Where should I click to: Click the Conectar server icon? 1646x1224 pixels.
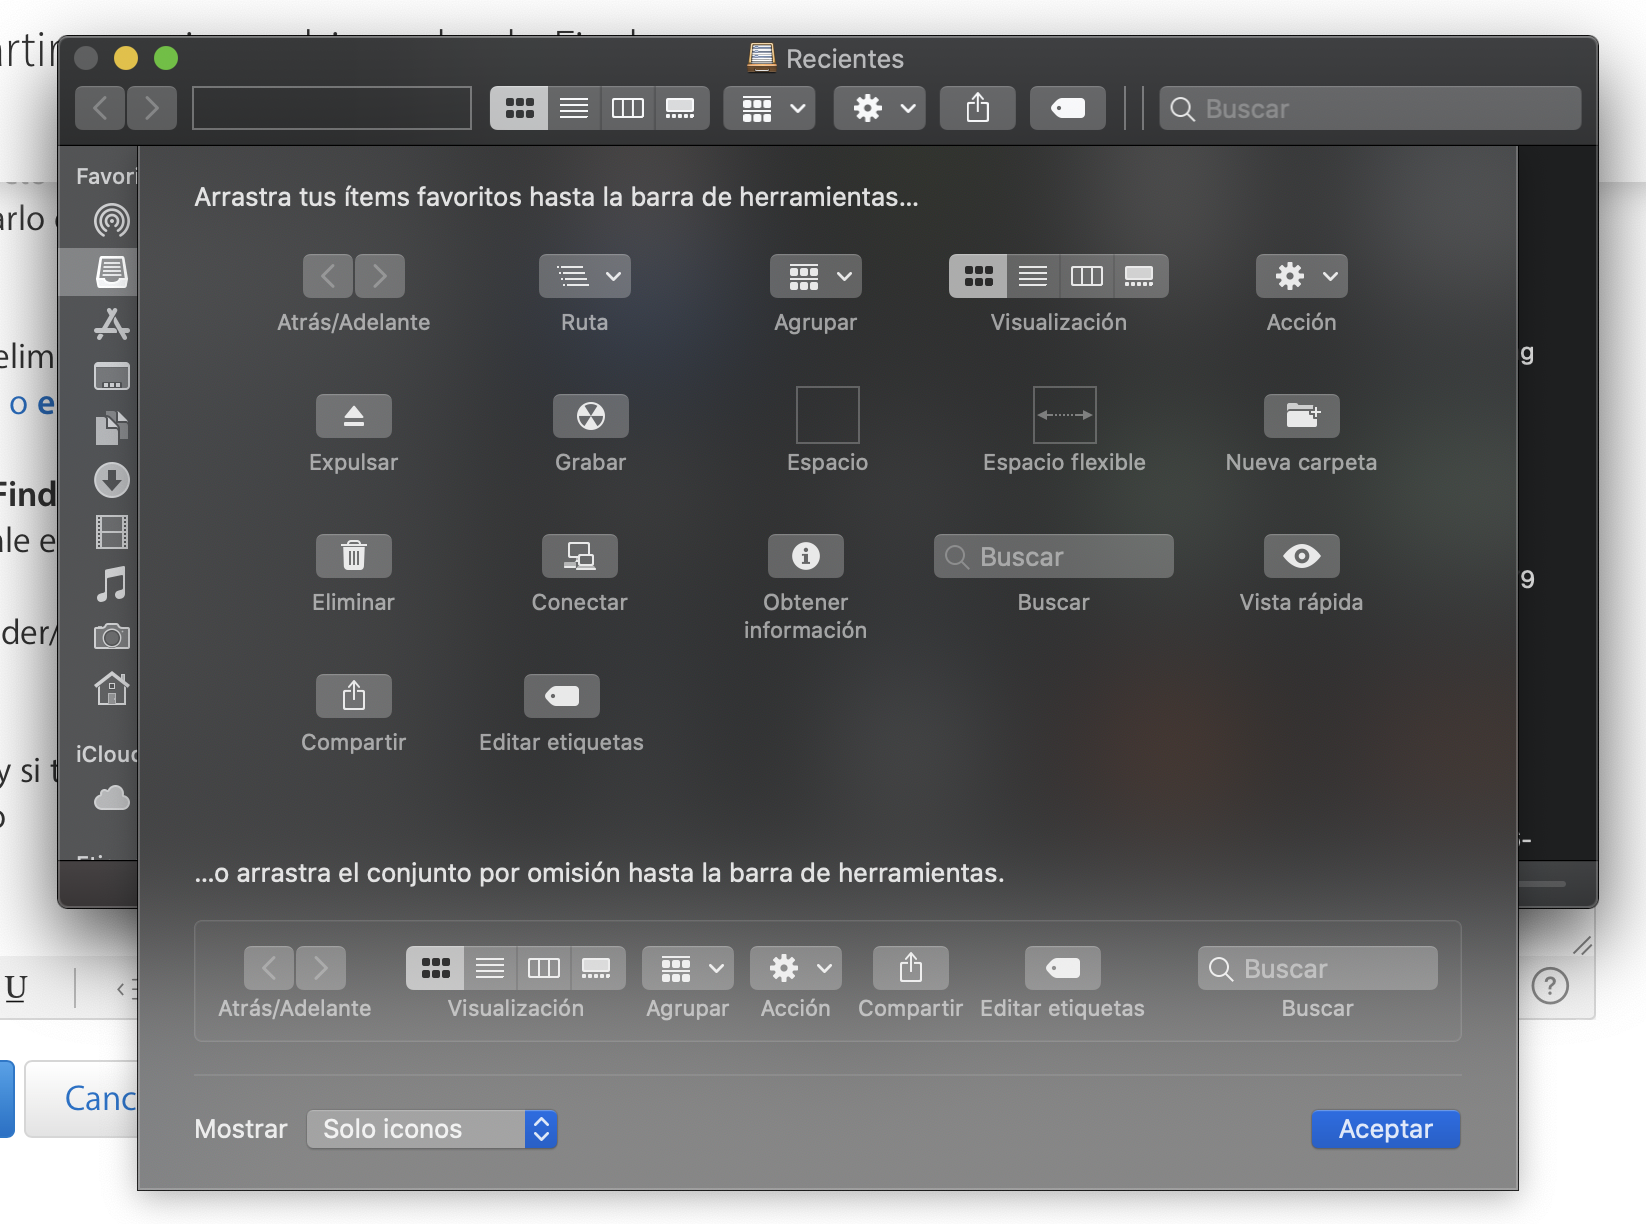click(x=580, y=556)
